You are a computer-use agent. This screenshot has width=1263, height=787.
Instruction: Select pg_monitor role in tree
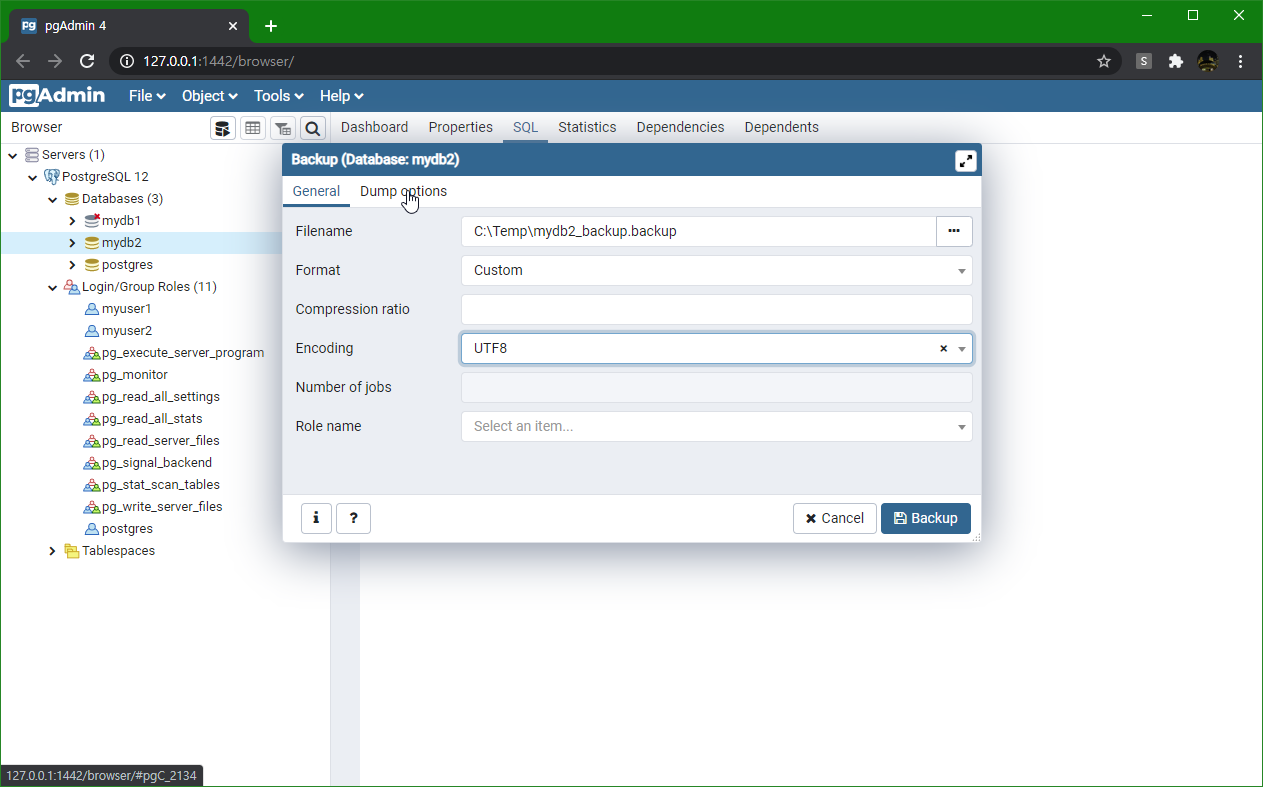pyautogui.click(x=135, y=375)
